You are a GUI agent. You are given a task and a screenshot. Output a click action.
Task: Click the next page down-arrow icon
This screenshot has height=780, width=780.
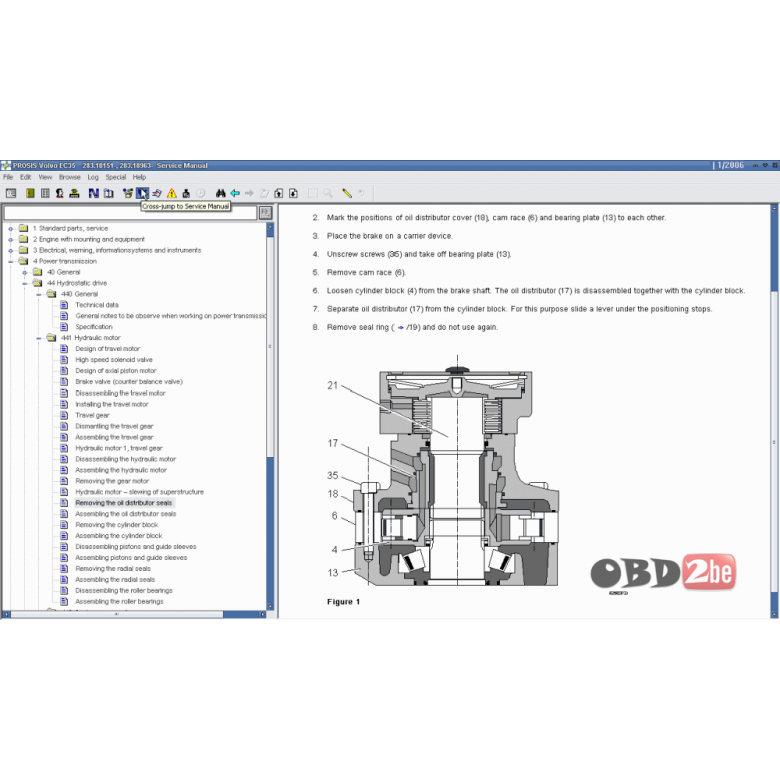[x=293, y=193]
